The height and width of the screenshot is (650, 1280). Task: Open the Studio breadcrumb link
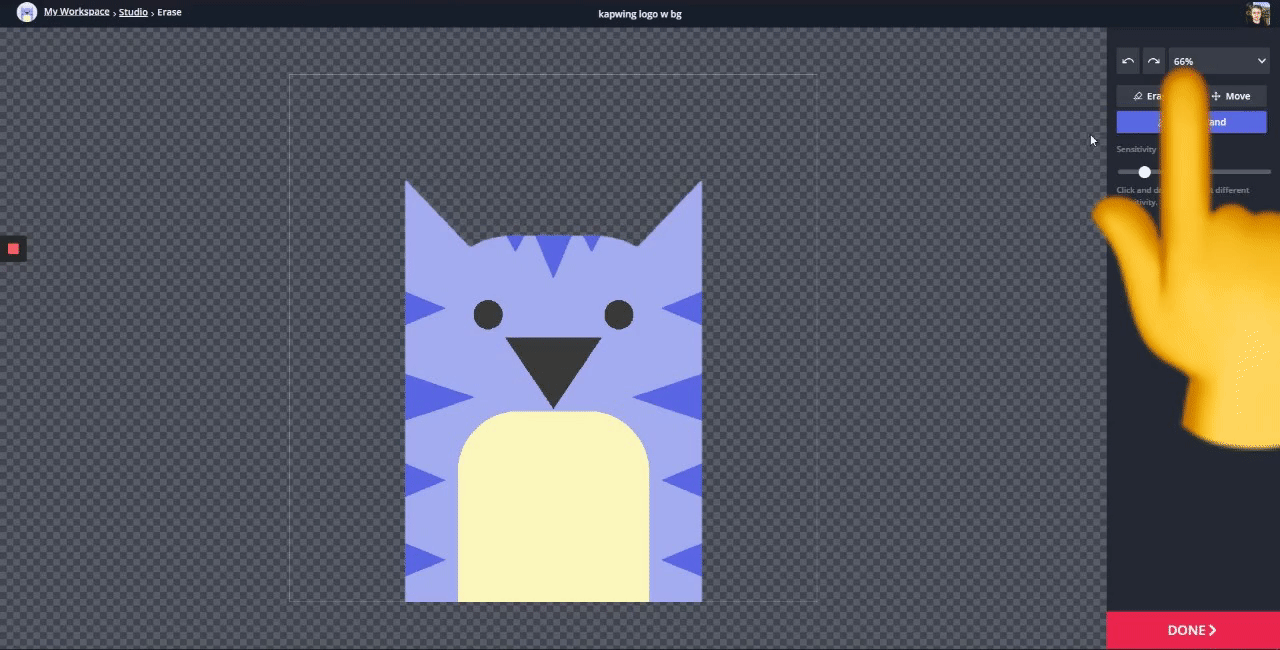(x=133, y=12)
